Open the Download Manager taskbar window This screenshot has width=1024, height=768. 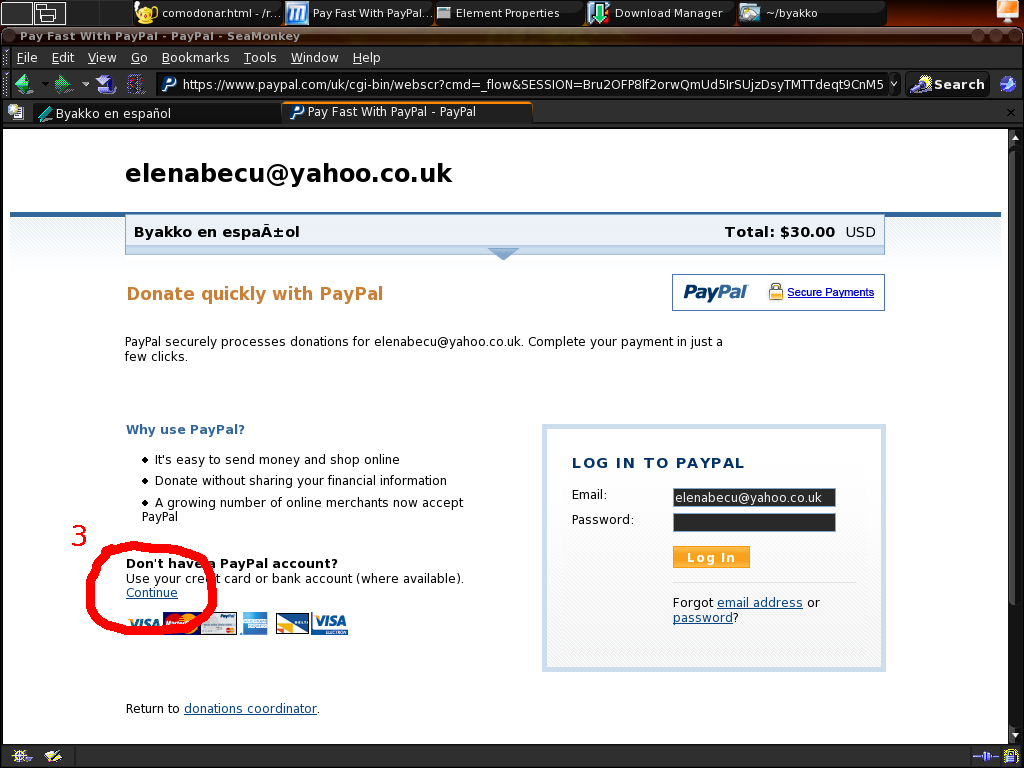[x=660, y=12]
